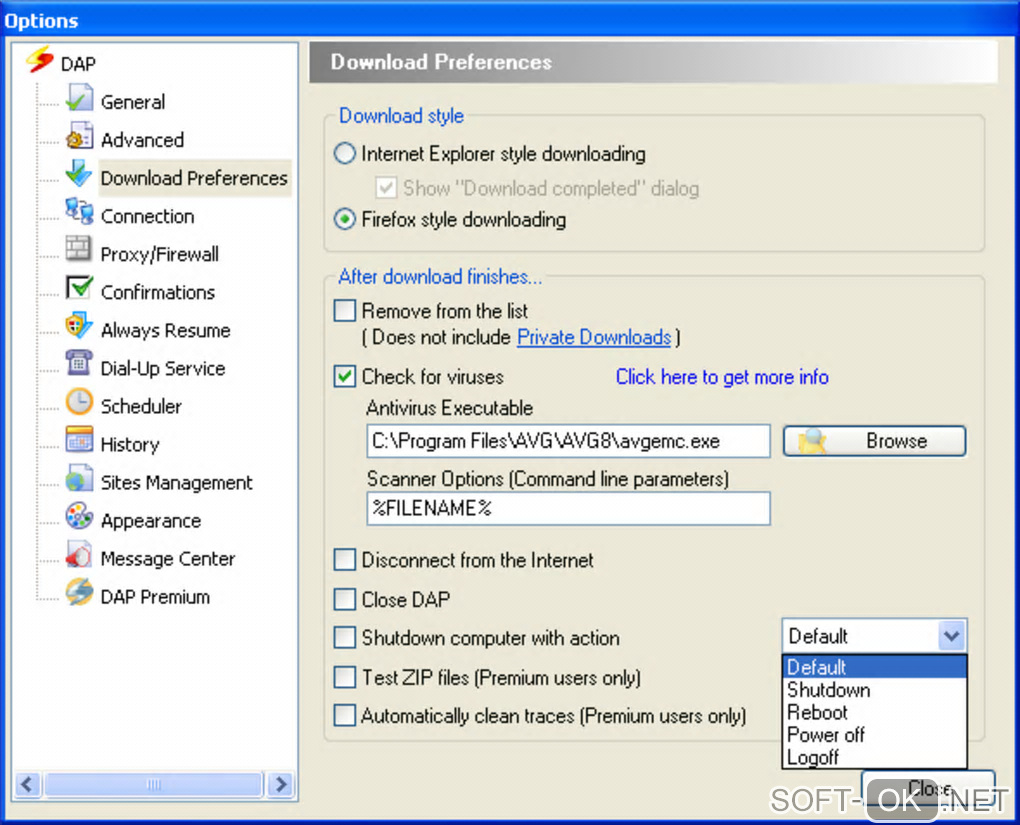Click the Dial-Up Service telephone icon
The height and width of the screenshot is (825, 1020).
click(79, 364)
